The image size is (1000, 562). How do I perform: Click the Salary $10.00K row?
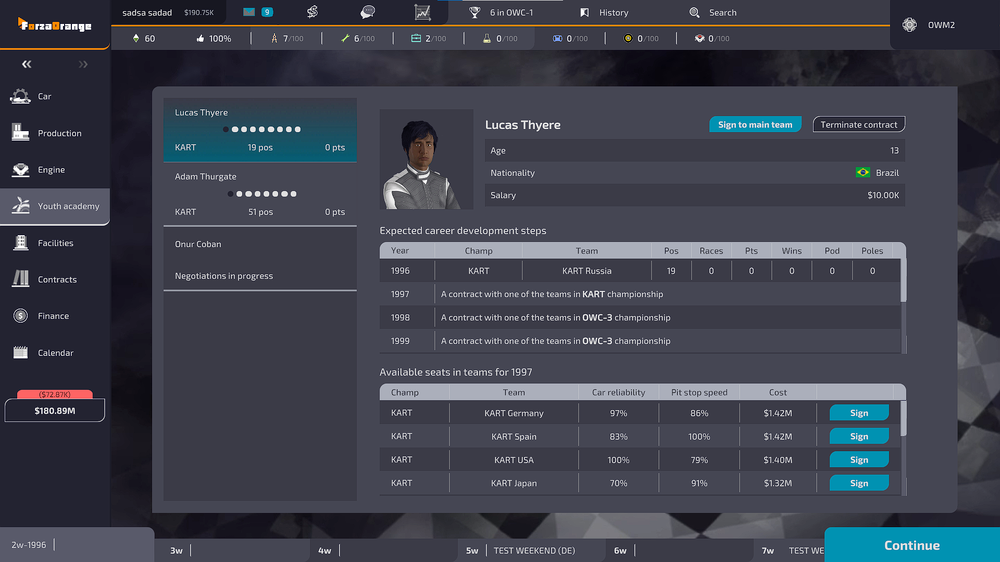[695, 195]
